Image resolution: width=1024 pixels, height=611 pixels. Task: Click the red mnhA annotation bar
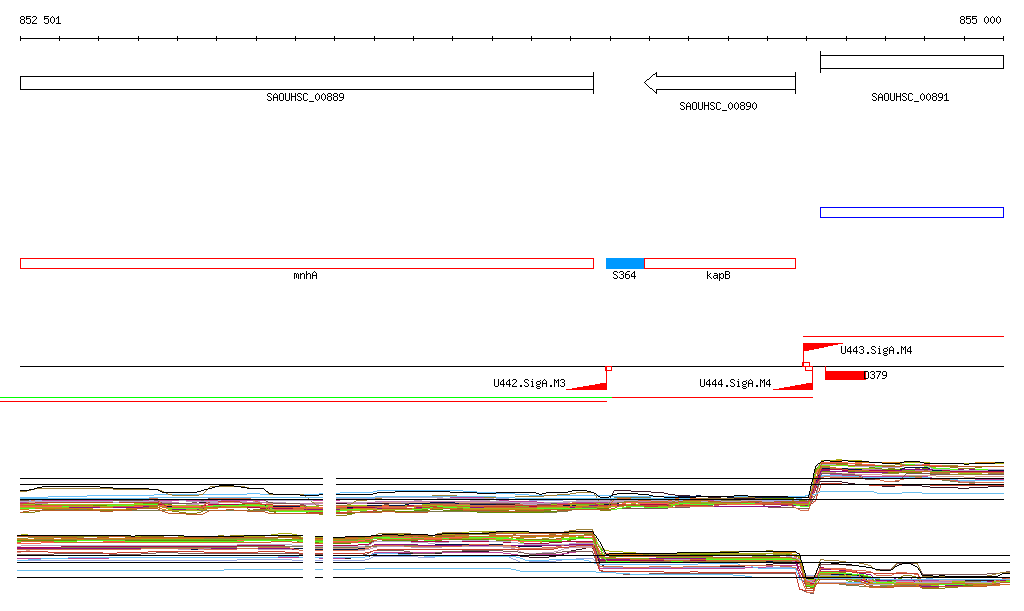[x=307, y=264]
